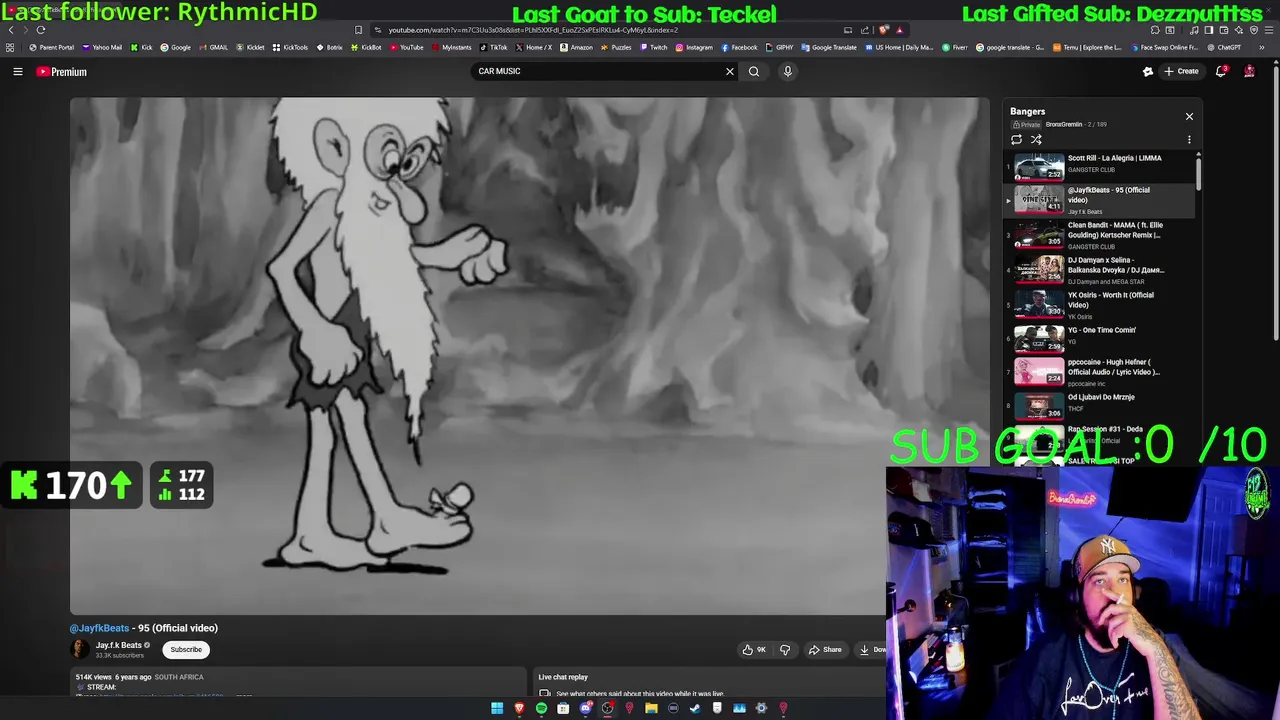1280x720 pixels.
Task: Open the Jay.f.k Beats channel name
Action: tap(118, 645)
